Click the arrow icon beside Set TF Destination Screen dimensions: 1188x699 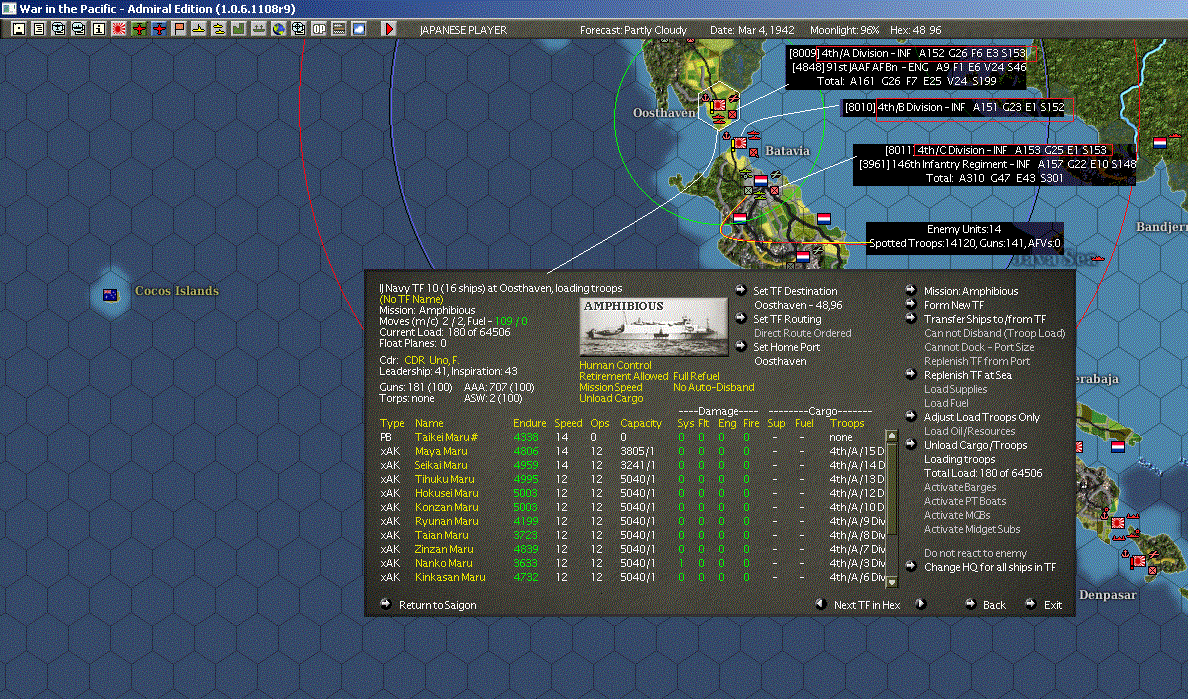point(740,290)
